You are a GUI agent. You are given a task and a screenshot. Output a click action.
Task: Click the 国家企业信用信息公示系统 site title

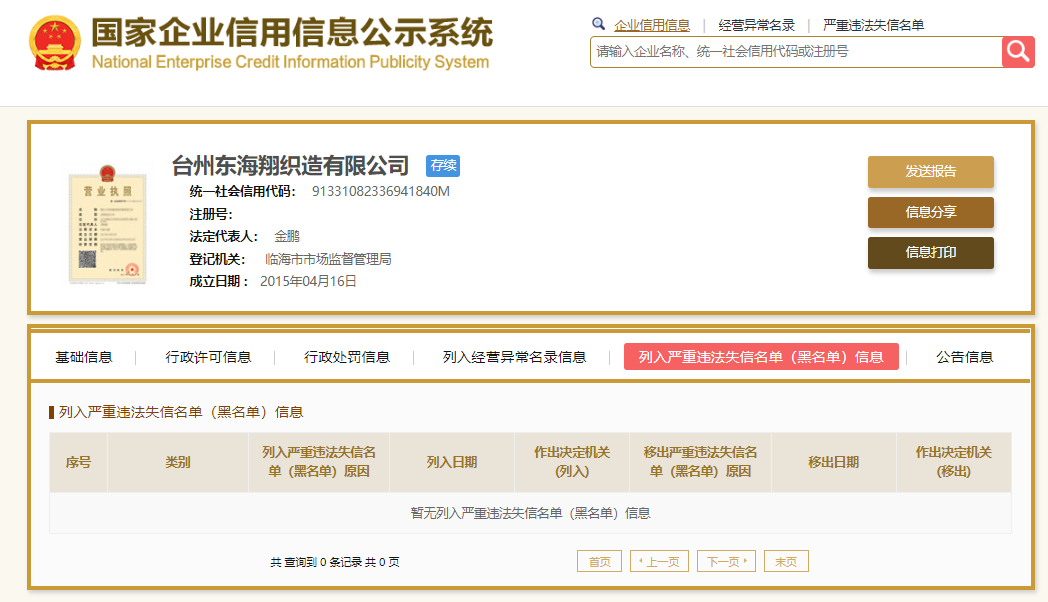point(292,32)
